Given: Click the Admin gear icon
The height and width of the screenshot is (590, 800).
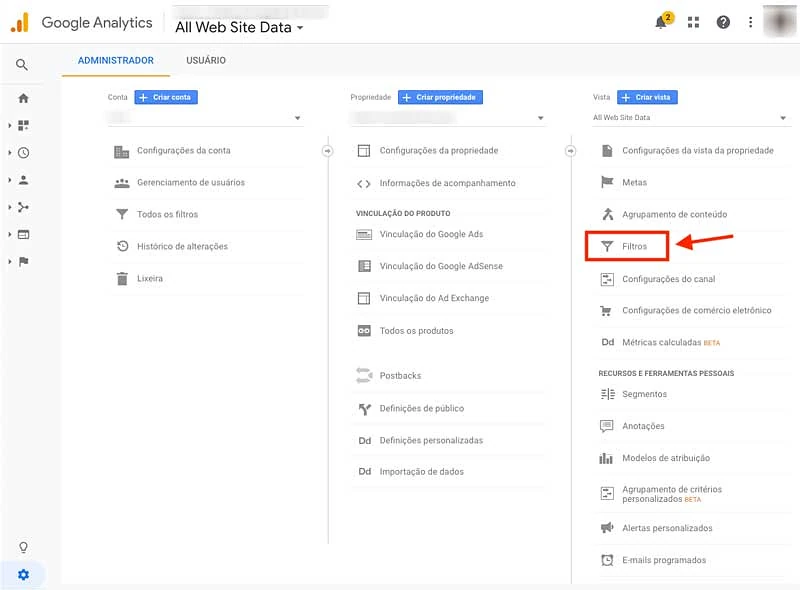Looking at the screenshot, I should (x=23, y=575).
